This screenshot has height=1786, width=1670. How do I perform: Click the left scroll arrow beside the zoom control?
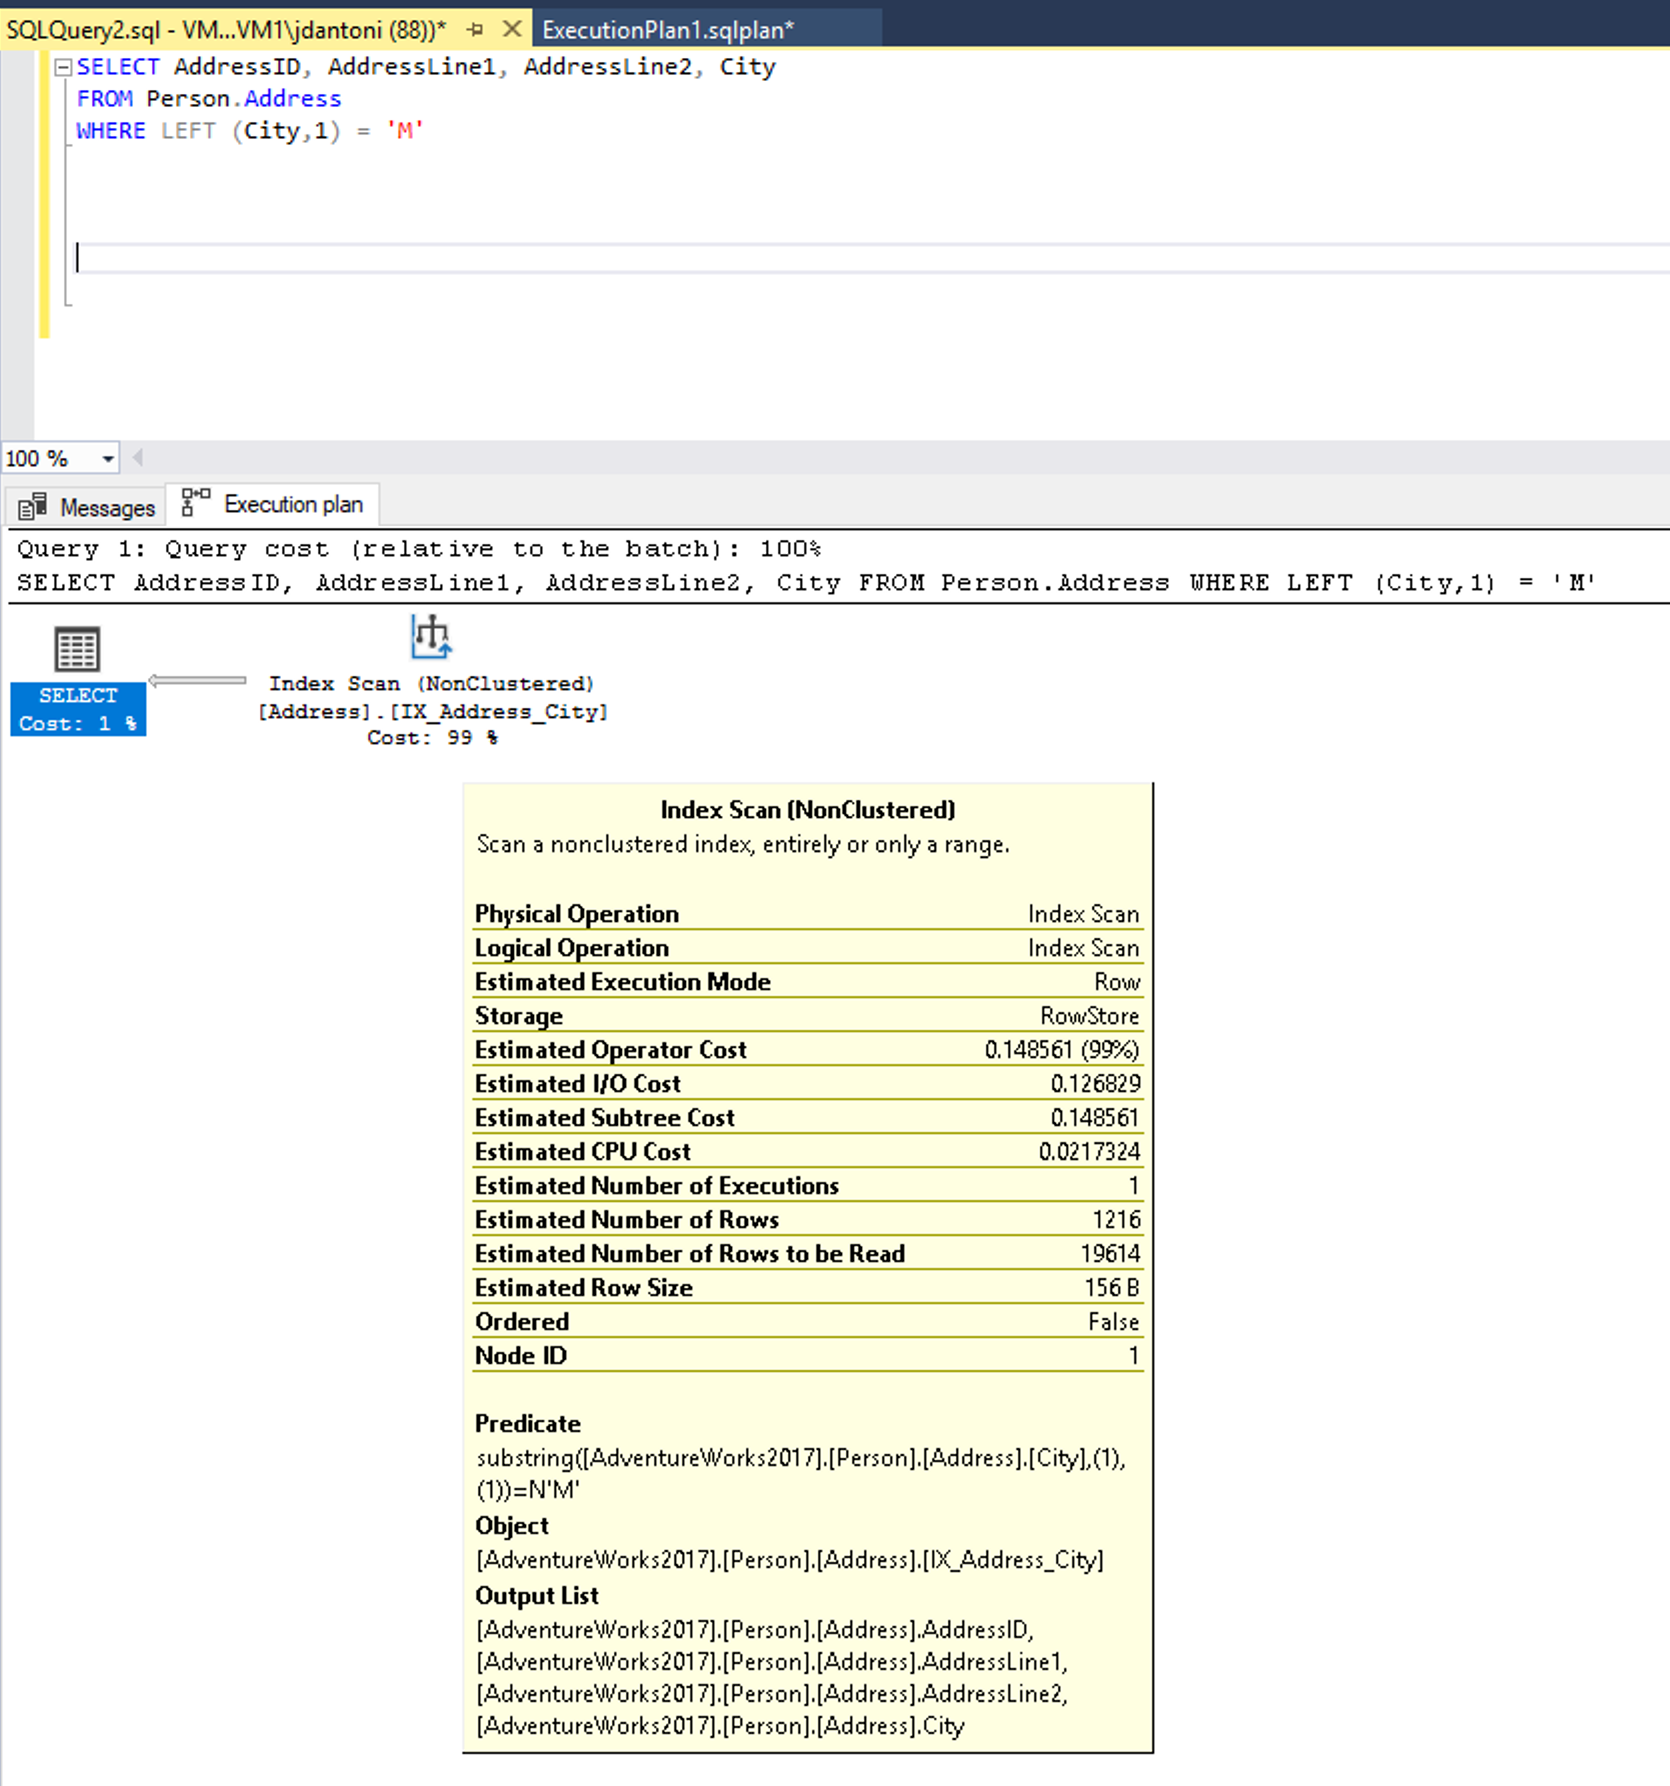pyautogui.click(x=137, y=458)
